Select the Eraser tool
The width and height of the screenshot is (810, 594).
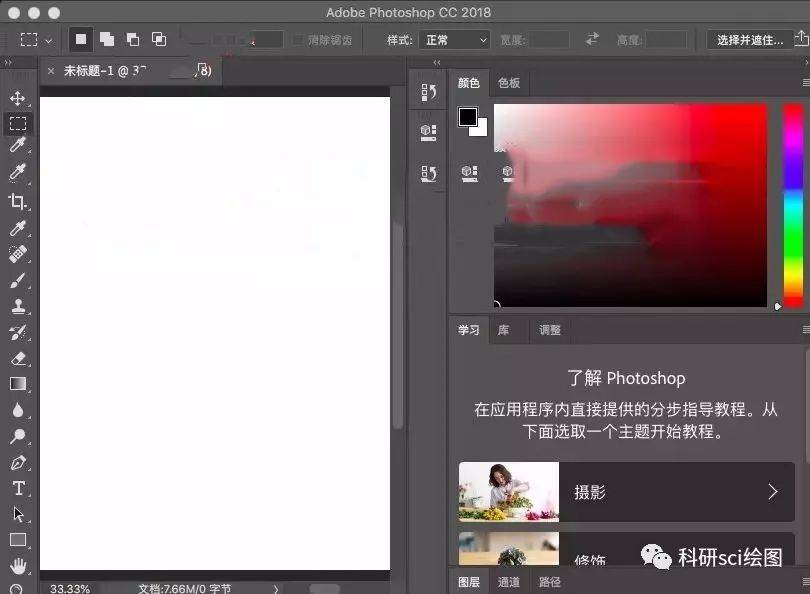tap(18, 358)
